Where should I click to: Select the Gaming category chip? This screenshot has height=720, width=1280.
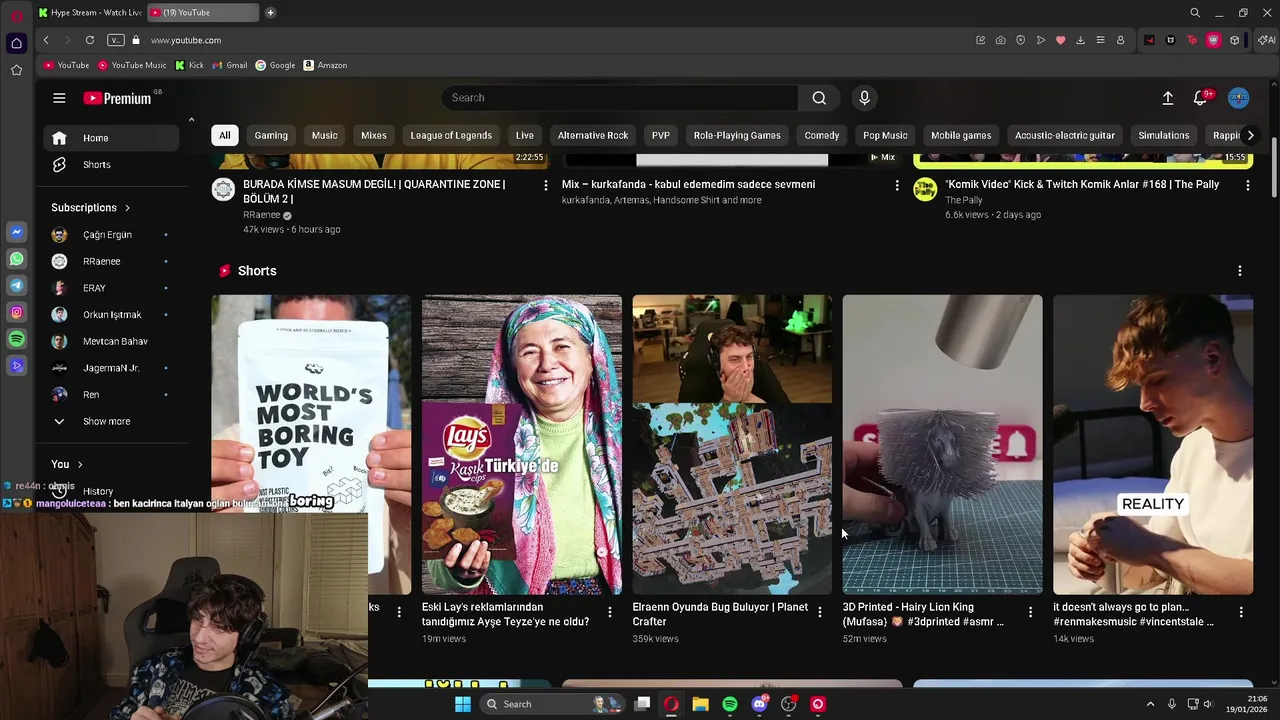(271, 135)
